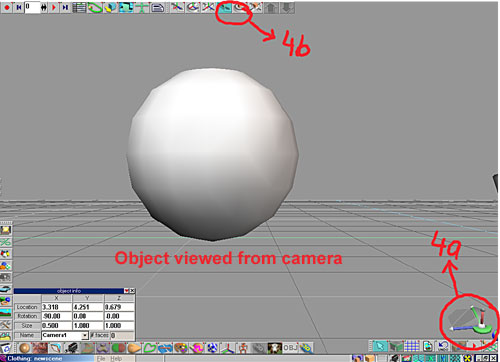Click the Location label in object info
500x362 pixels.
[27, 307]
